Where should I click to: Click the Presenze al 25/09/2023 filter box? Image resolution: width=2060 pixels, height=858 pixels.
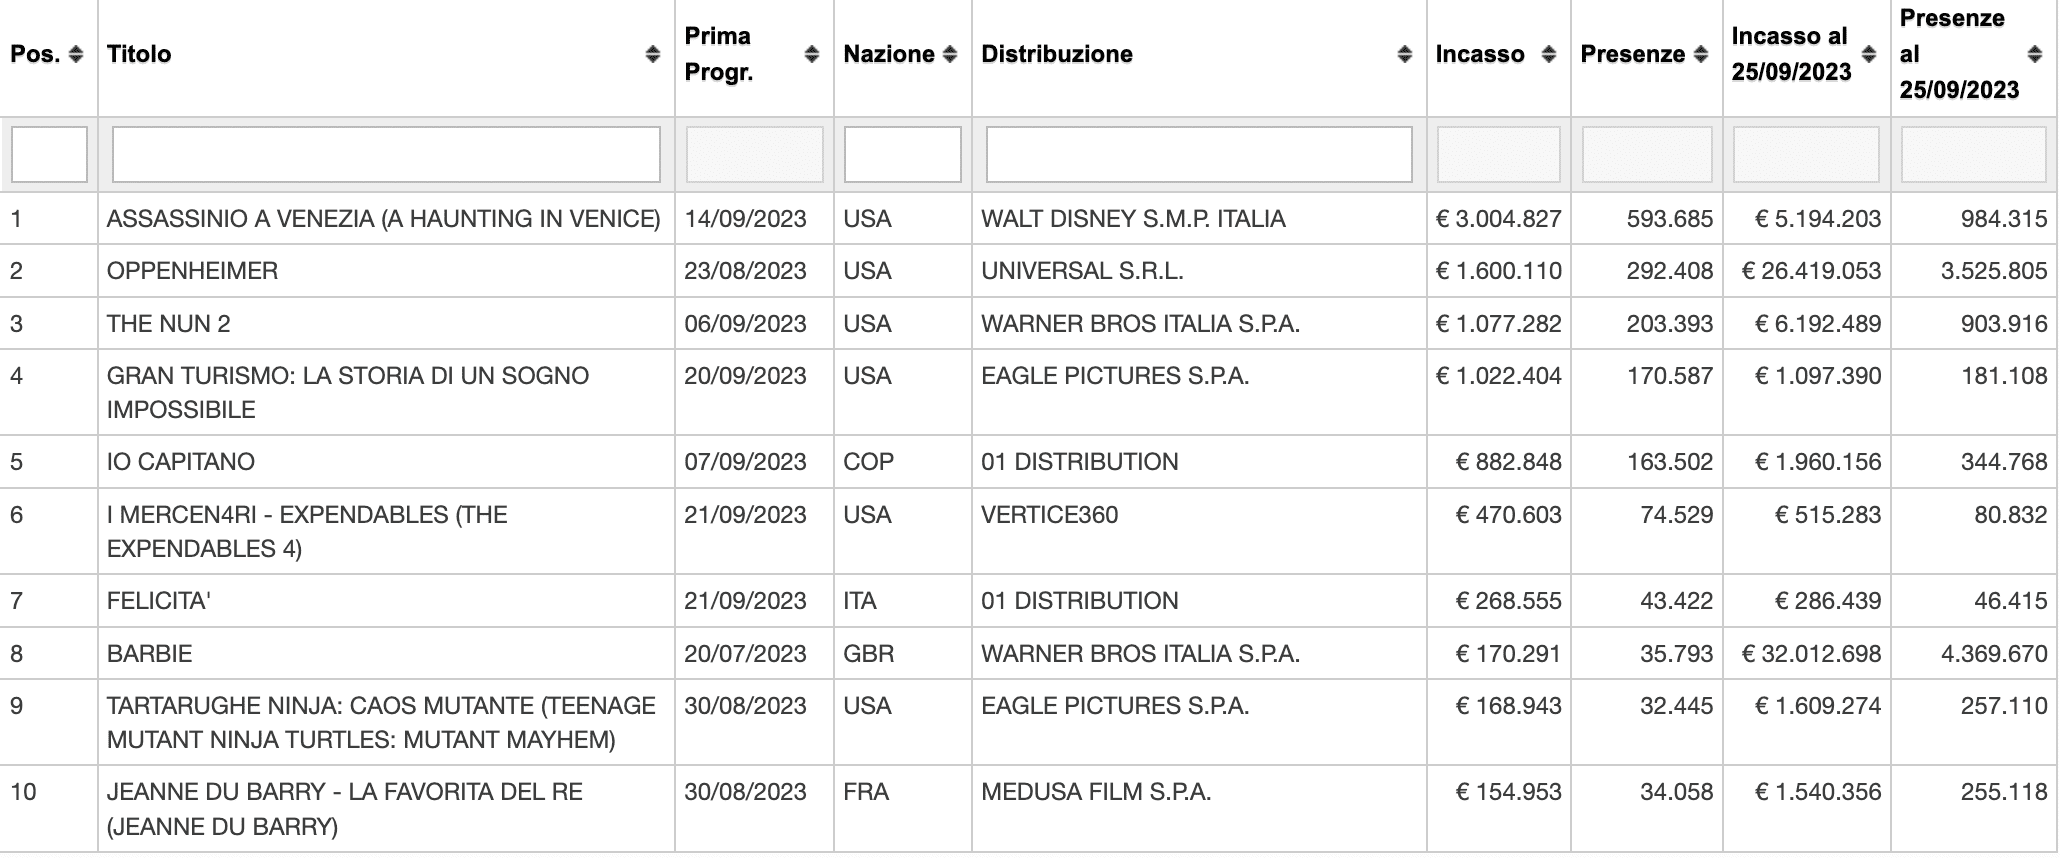click(x=1973, y=154)
